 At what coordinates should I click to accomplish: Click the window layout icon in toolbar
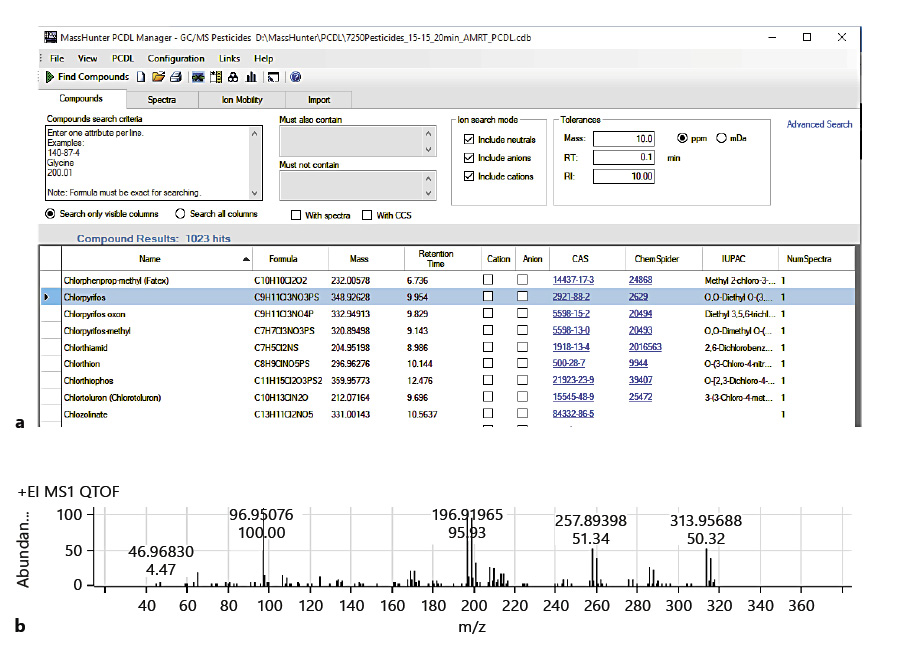coord(273,77)
